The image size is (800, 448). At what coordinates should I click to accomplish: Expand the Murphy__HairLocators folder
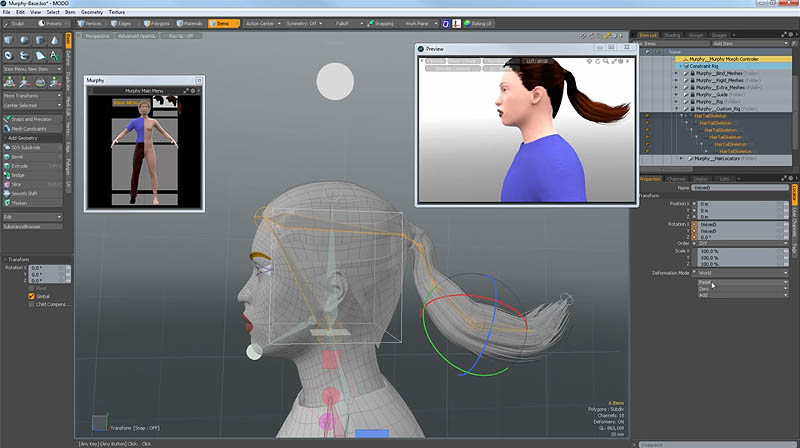[x=681, y=158]
